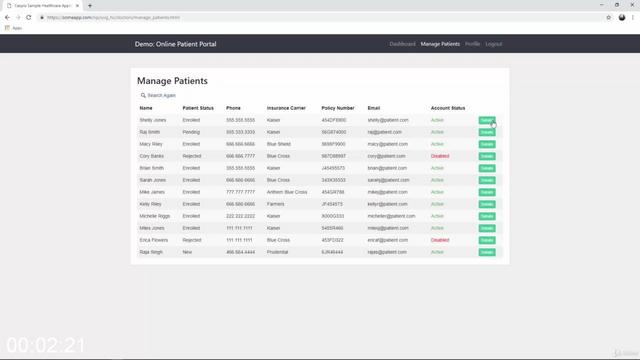Click phone number 222.222.2222

[240, 216]
